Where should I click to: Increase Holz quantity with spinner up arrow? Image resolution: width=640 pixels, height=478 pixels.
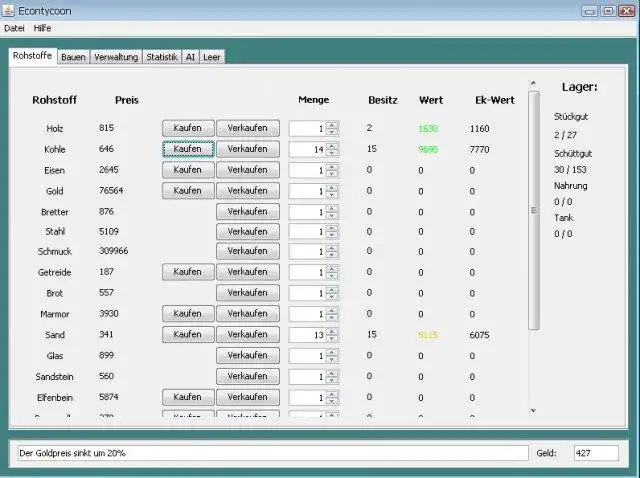(x=332, y=125)
